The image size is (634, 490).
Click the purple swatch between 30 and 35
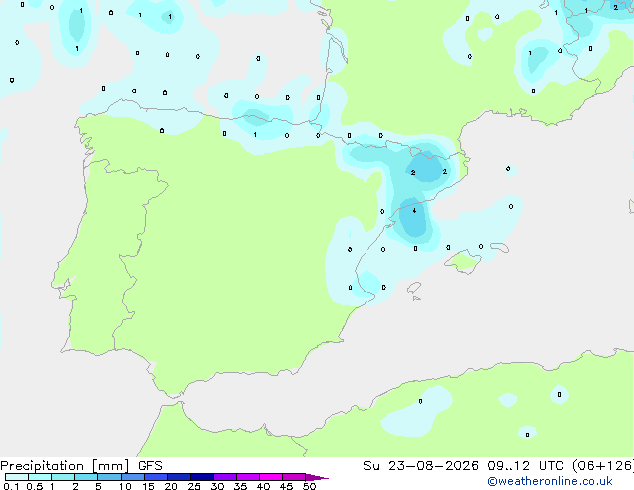(x=224, y=477)
